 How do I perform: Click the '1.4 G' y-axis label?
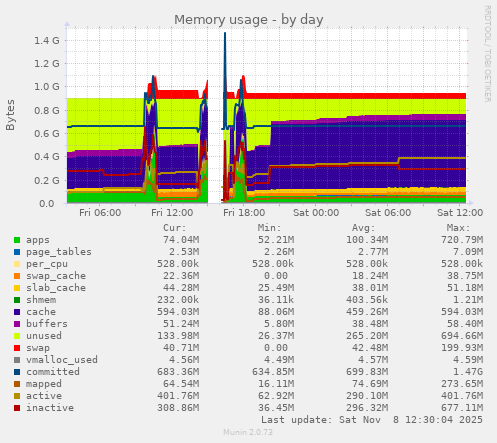pos(47,41)
